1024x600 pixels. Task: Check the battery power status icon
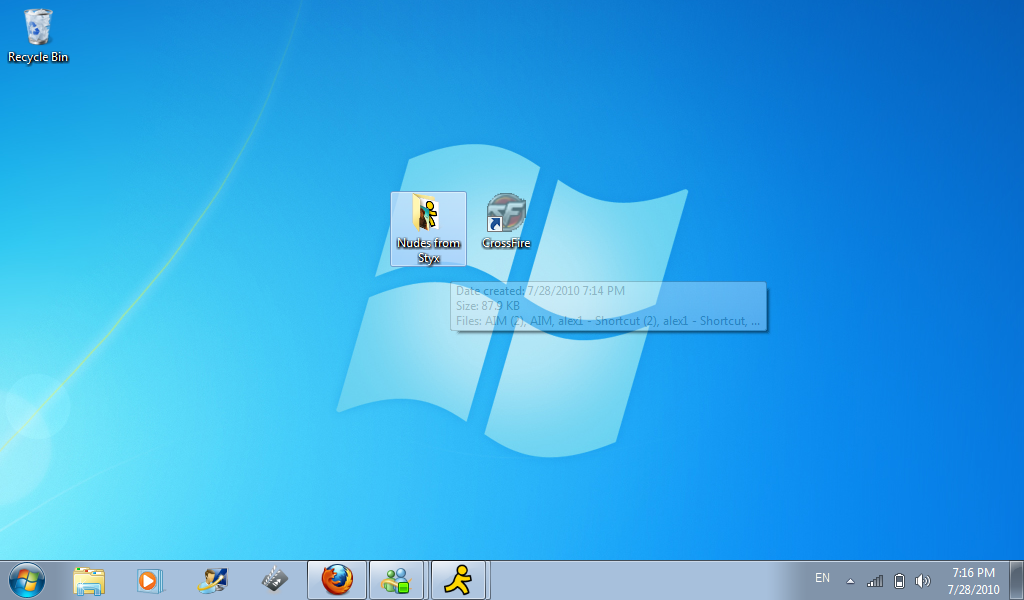pos(899,581)
